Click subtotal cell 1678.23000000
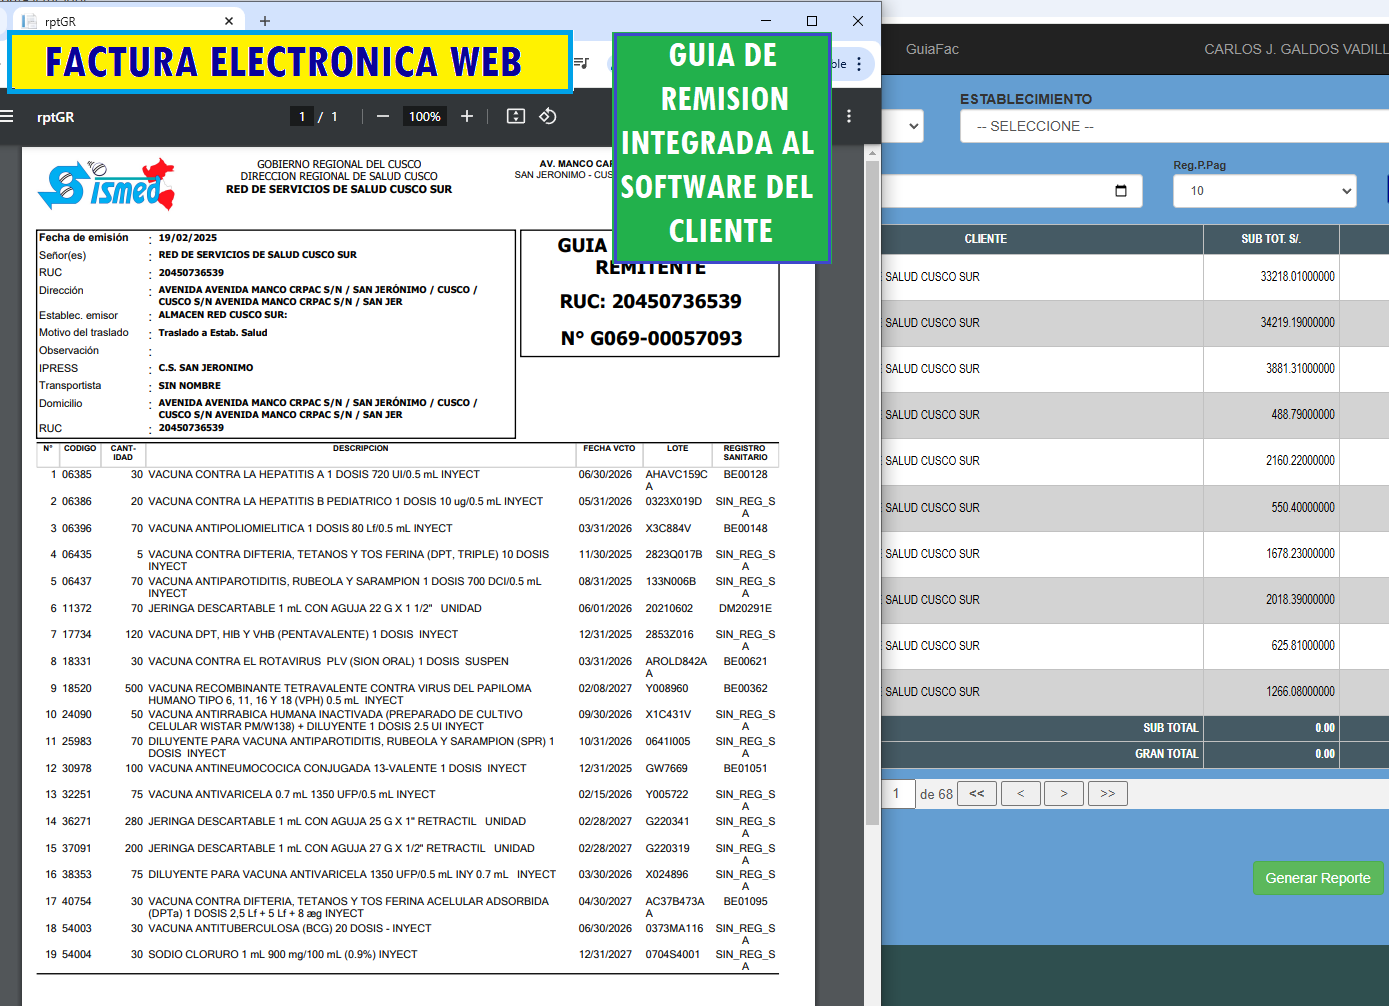 pos(1300,554)
